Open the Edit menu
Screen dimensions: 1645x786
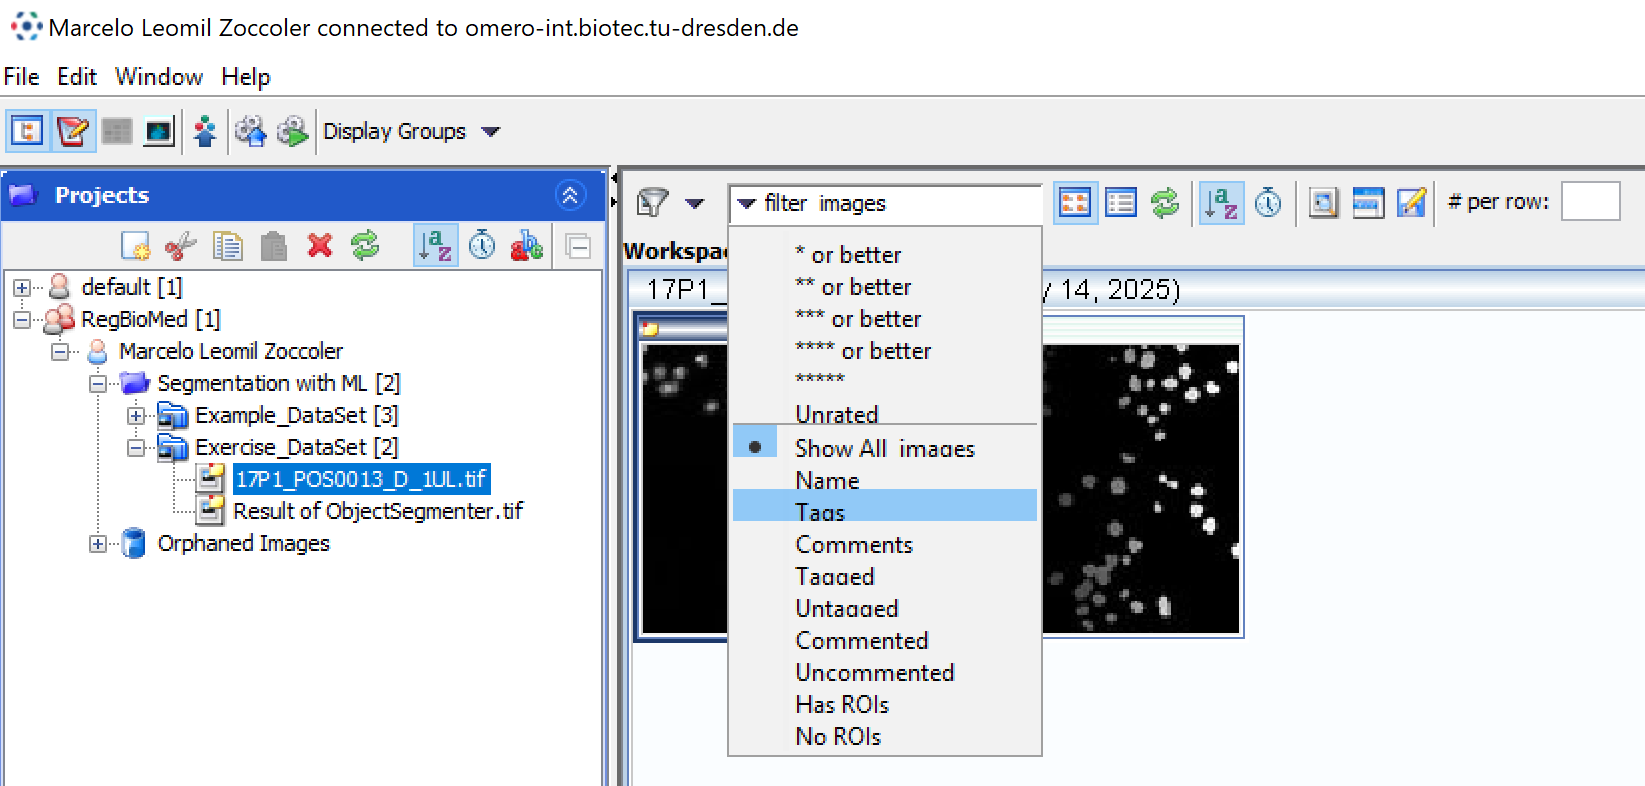[77, 77]
